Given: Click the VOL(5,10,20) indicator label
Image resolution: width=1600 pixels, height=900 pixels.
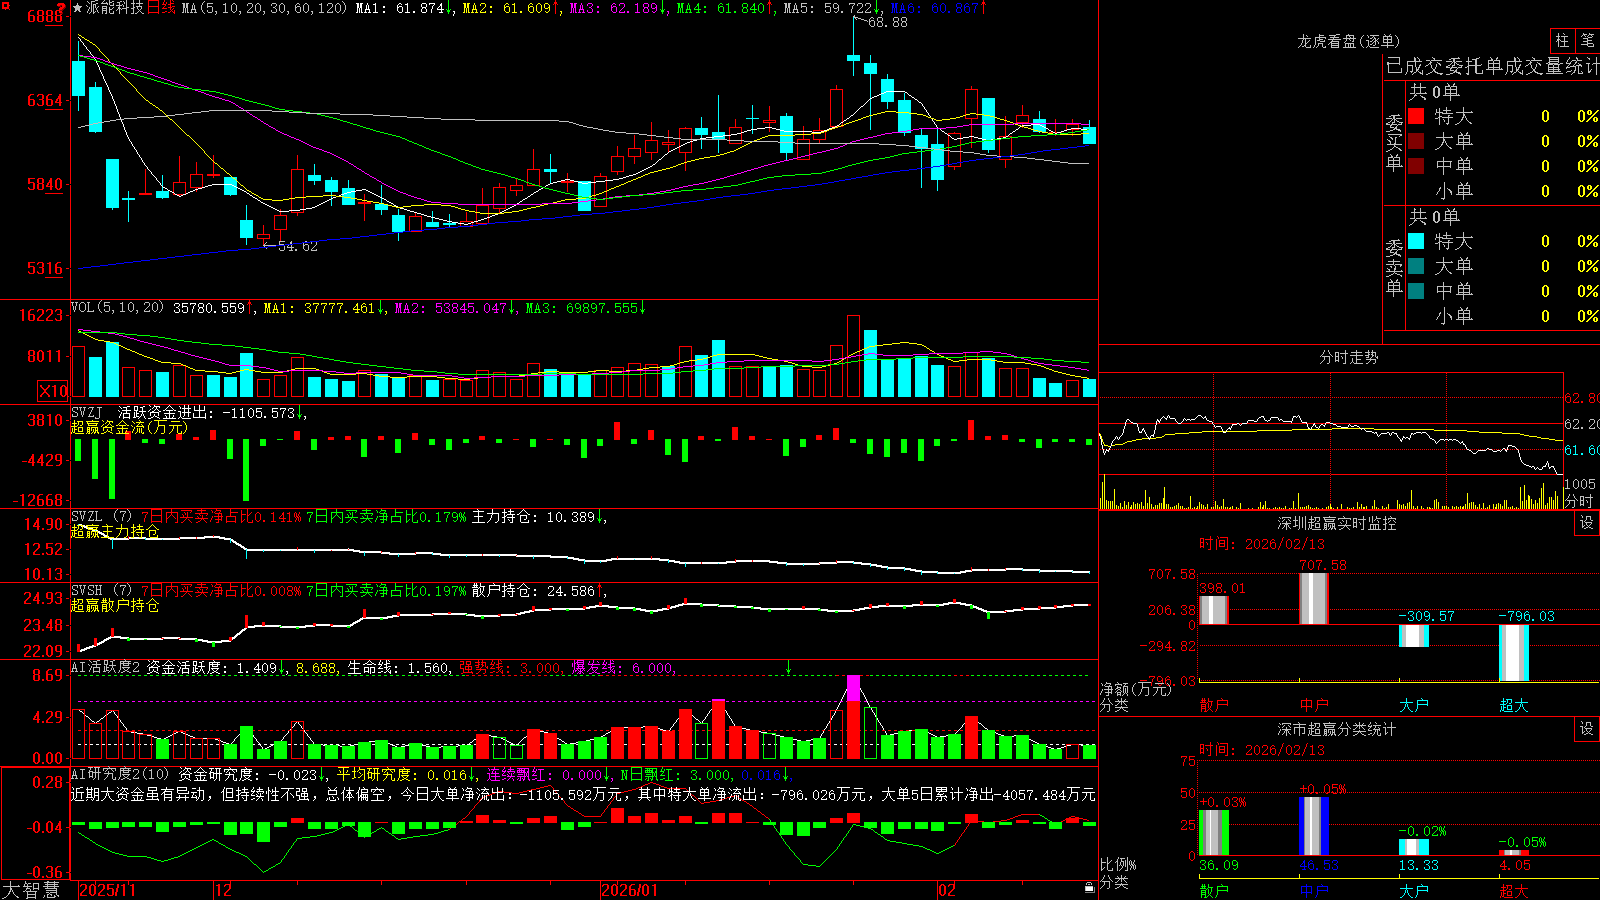Looking at the screenshot, I should click(117, 308).
